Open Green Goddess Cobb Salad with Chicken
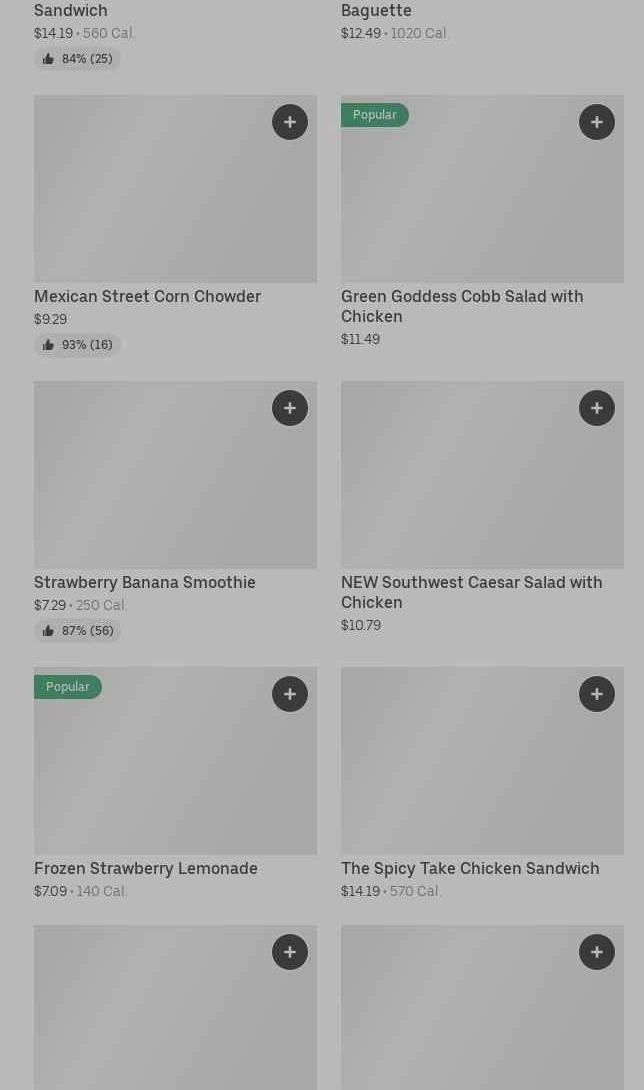This screenshot has height=1090, width=644. pos(461,306)
